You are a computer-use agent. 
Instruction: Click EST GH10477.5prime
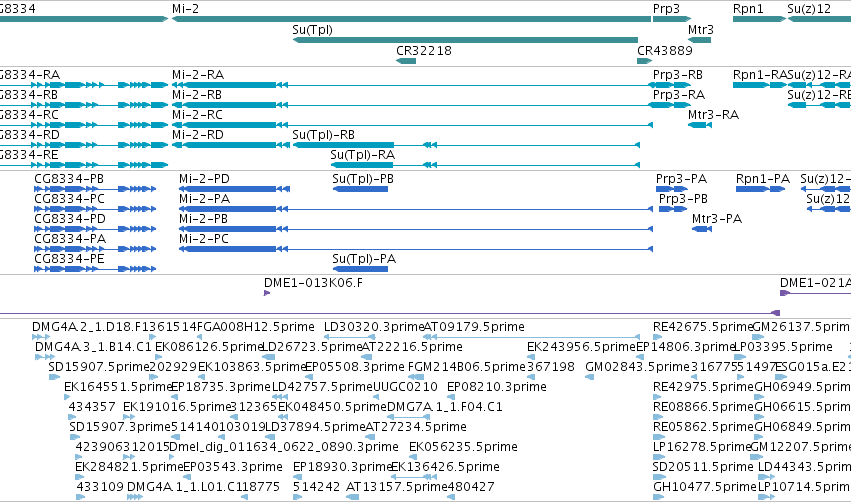tap(658, 497)
